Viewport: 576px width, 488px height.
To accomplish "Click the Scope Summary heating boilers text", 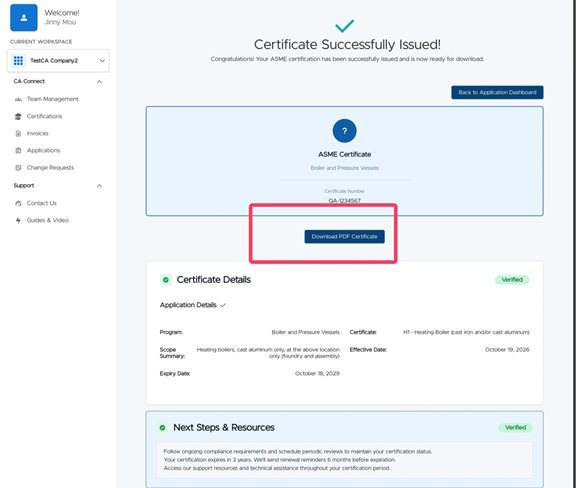I will pos(268,353).
